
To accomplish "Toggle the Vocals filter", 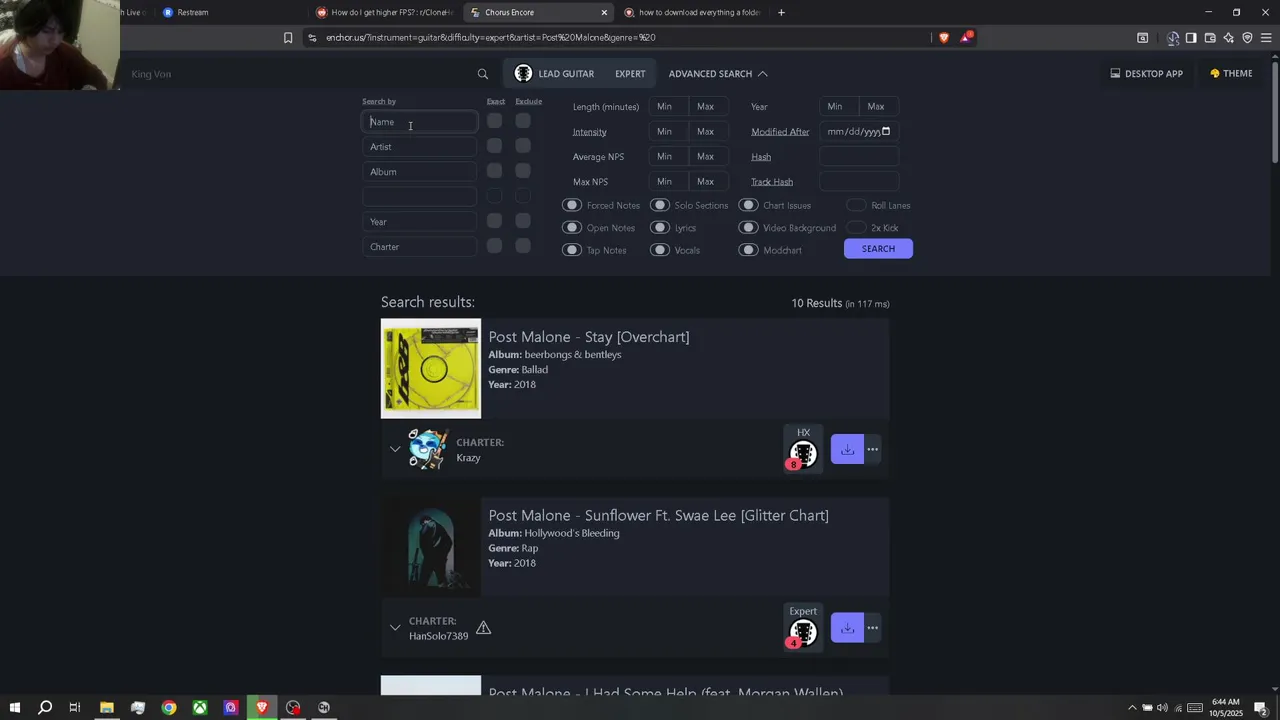I will [660, 250].
